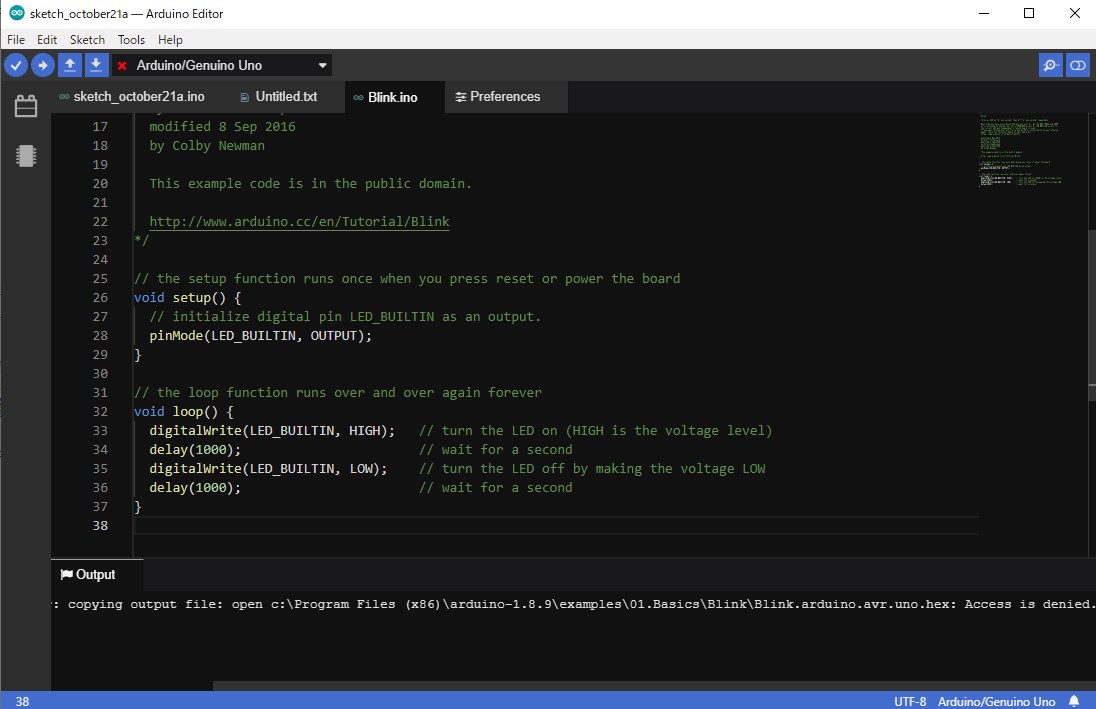Click the open sketch upload-arrow icon
The width and height of the screenshot is (1096, 709).
(x=70, y=65)
